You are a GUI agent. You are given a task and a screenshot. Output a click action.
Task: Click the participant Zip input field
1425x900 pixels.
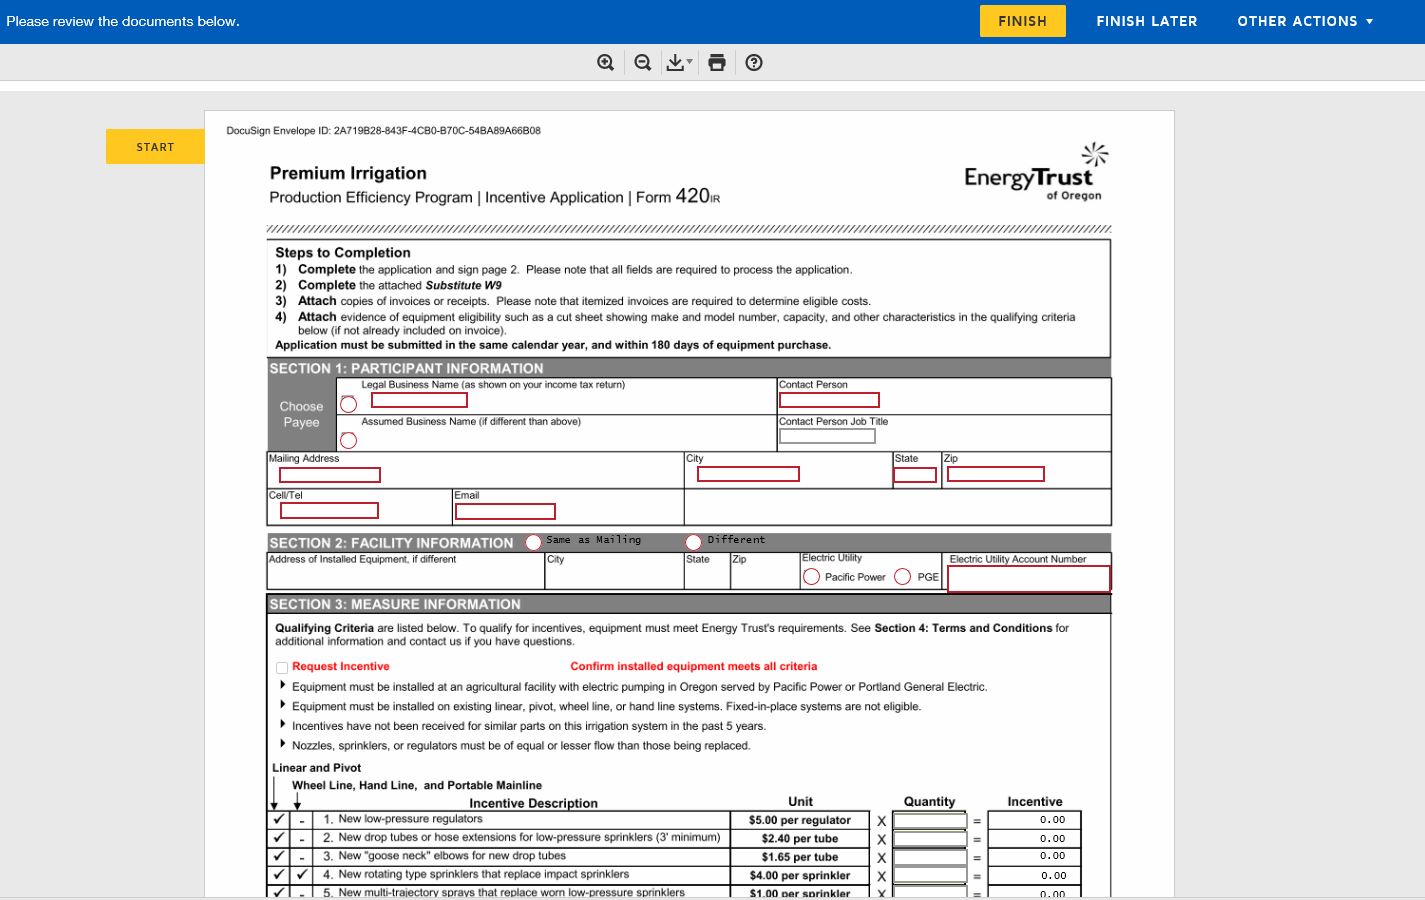pyautogui.click(x=996, y=474)
